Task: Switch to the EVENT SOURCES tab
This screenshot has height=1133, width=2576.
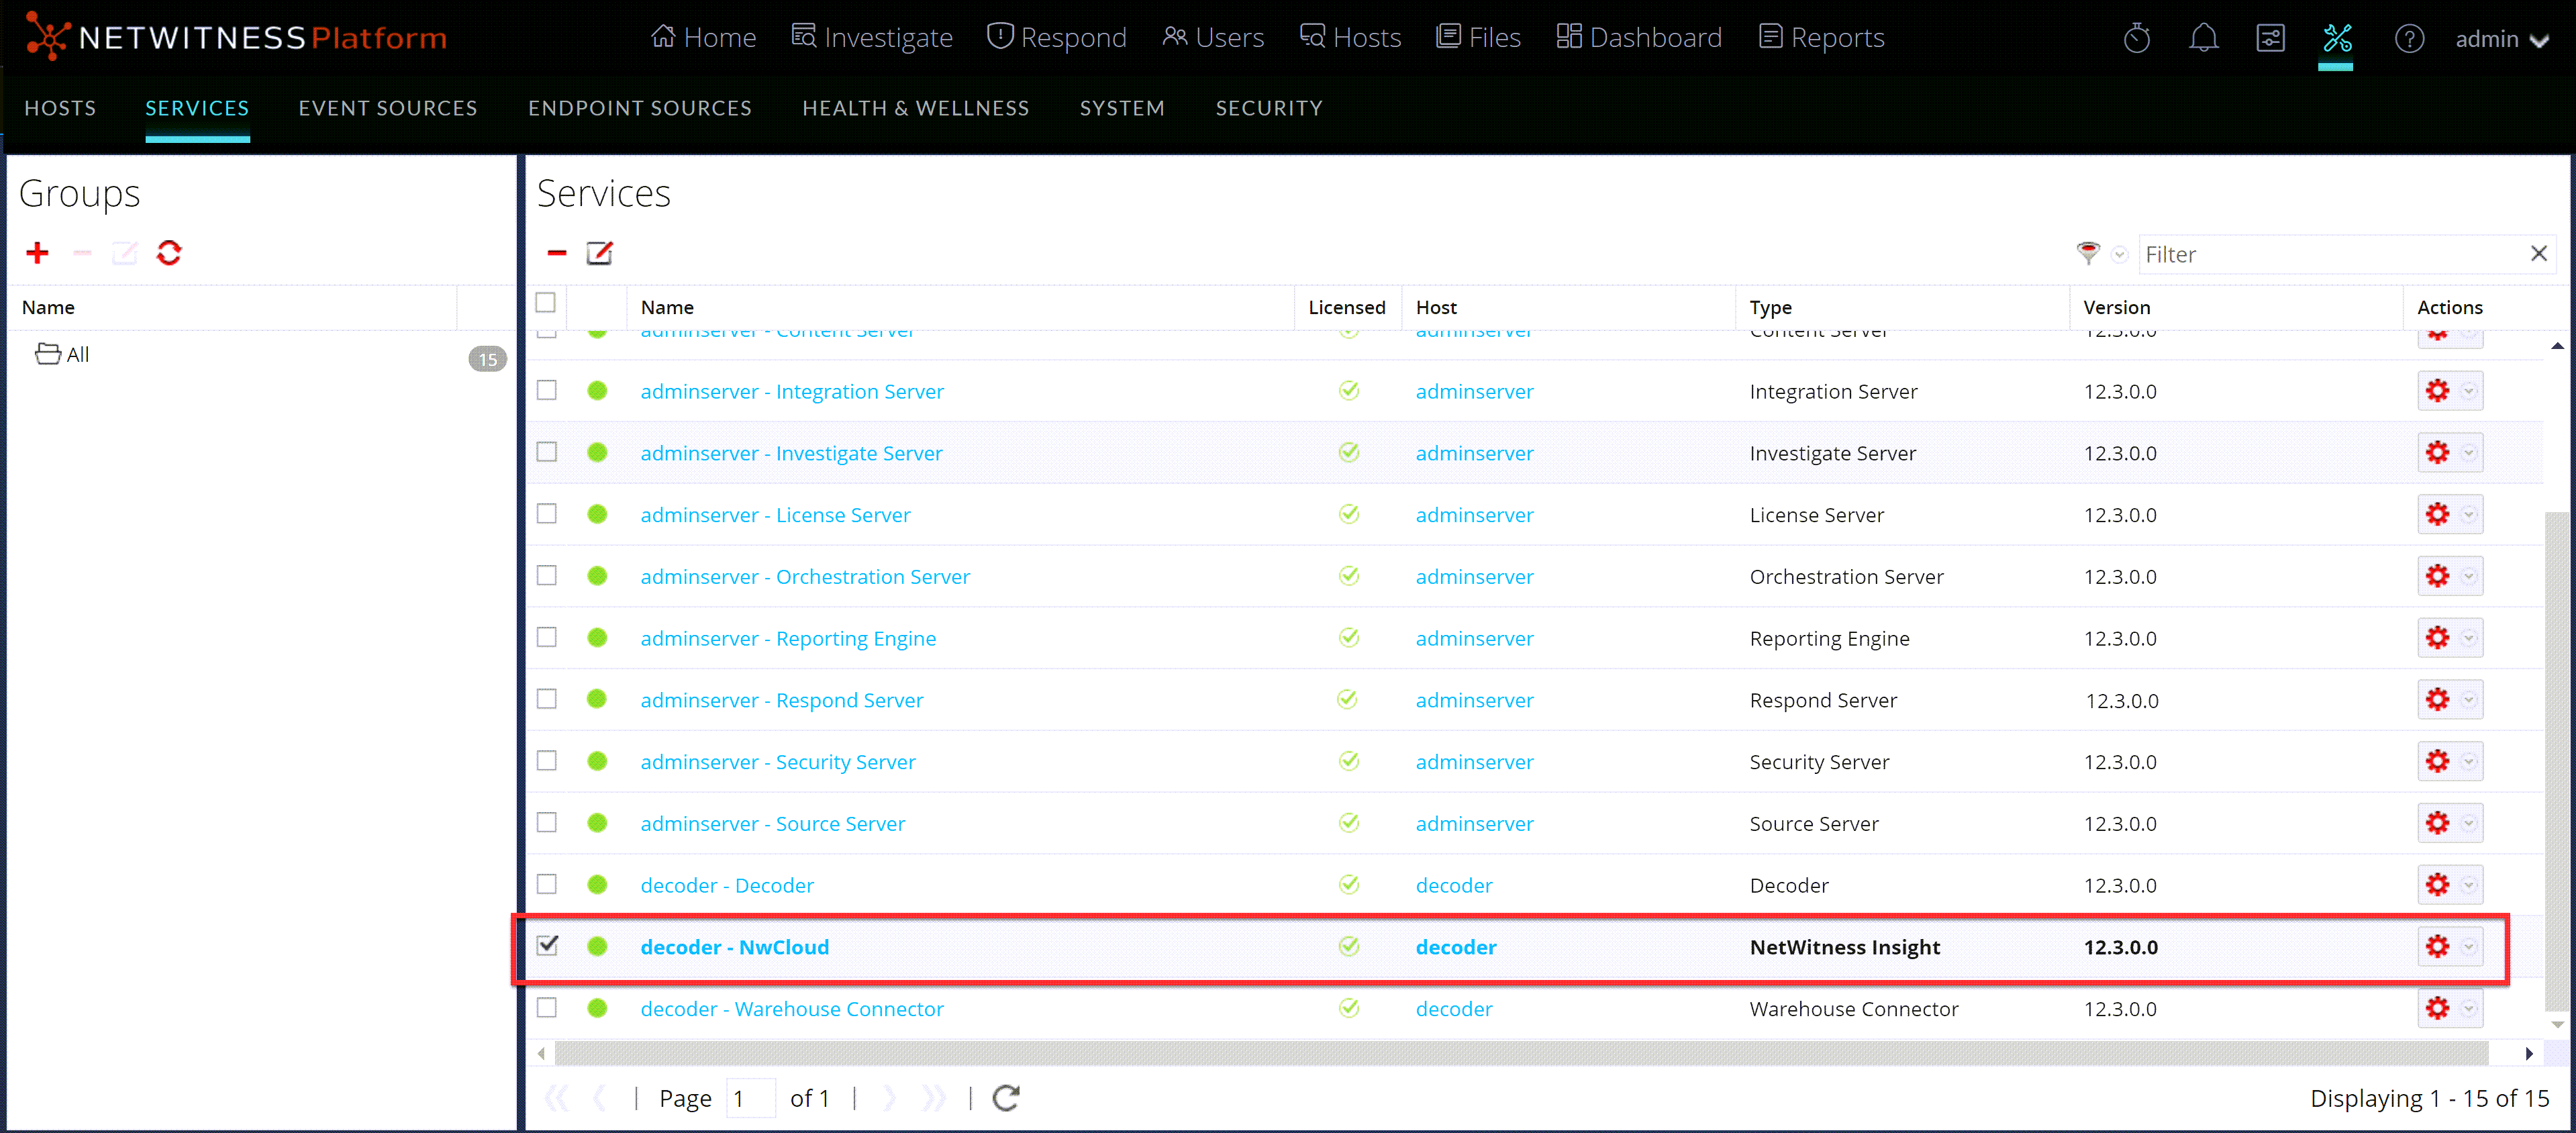Action: [388, 108]
